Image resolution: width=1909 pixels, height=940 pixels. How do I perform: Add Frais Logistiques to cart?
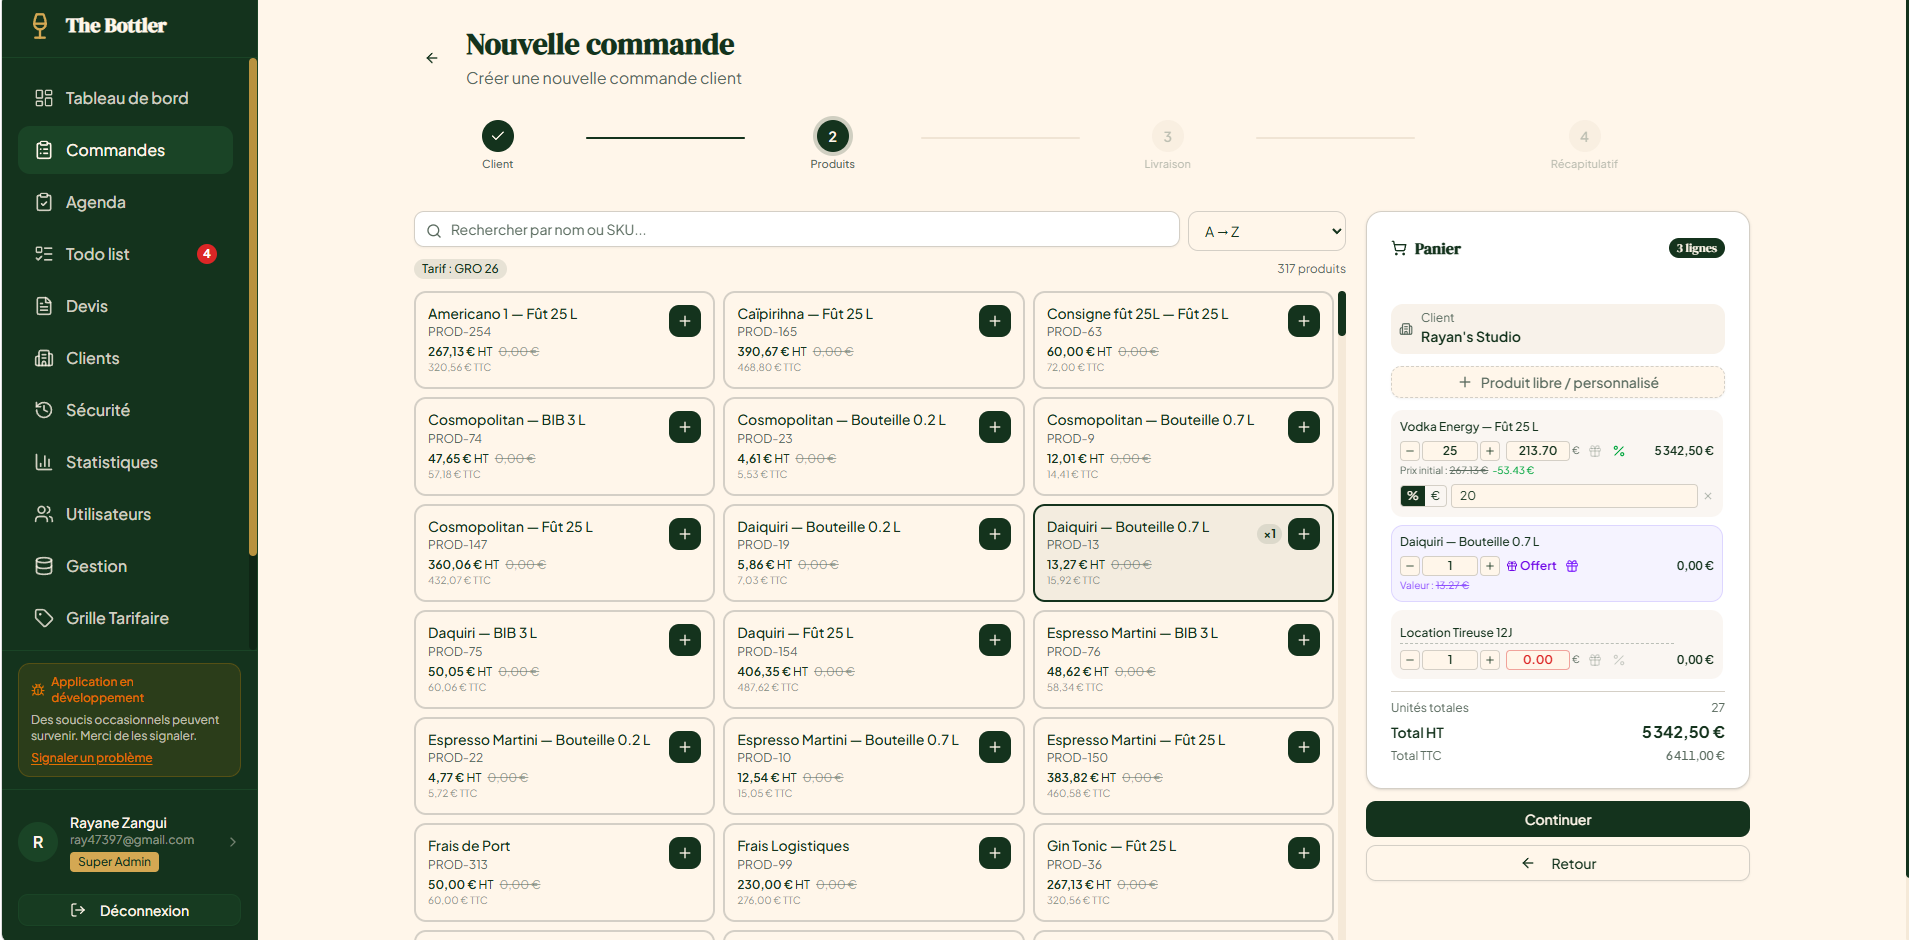point(995,853)
